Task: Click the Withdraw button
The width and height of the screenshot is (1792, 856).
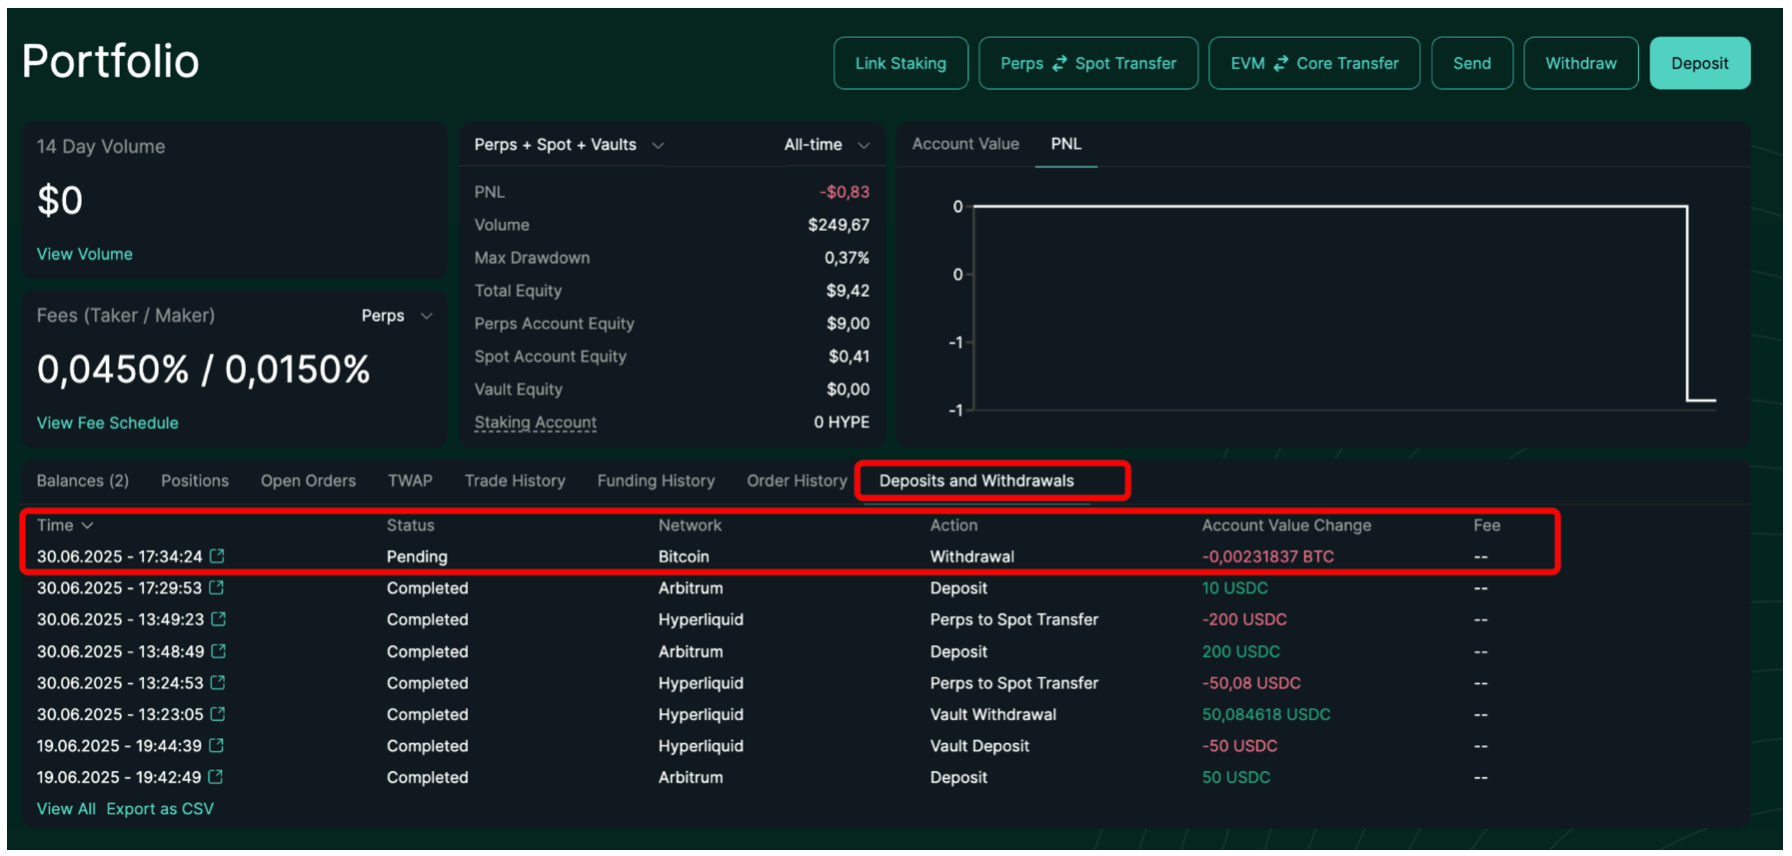Action: point(1580,63)
